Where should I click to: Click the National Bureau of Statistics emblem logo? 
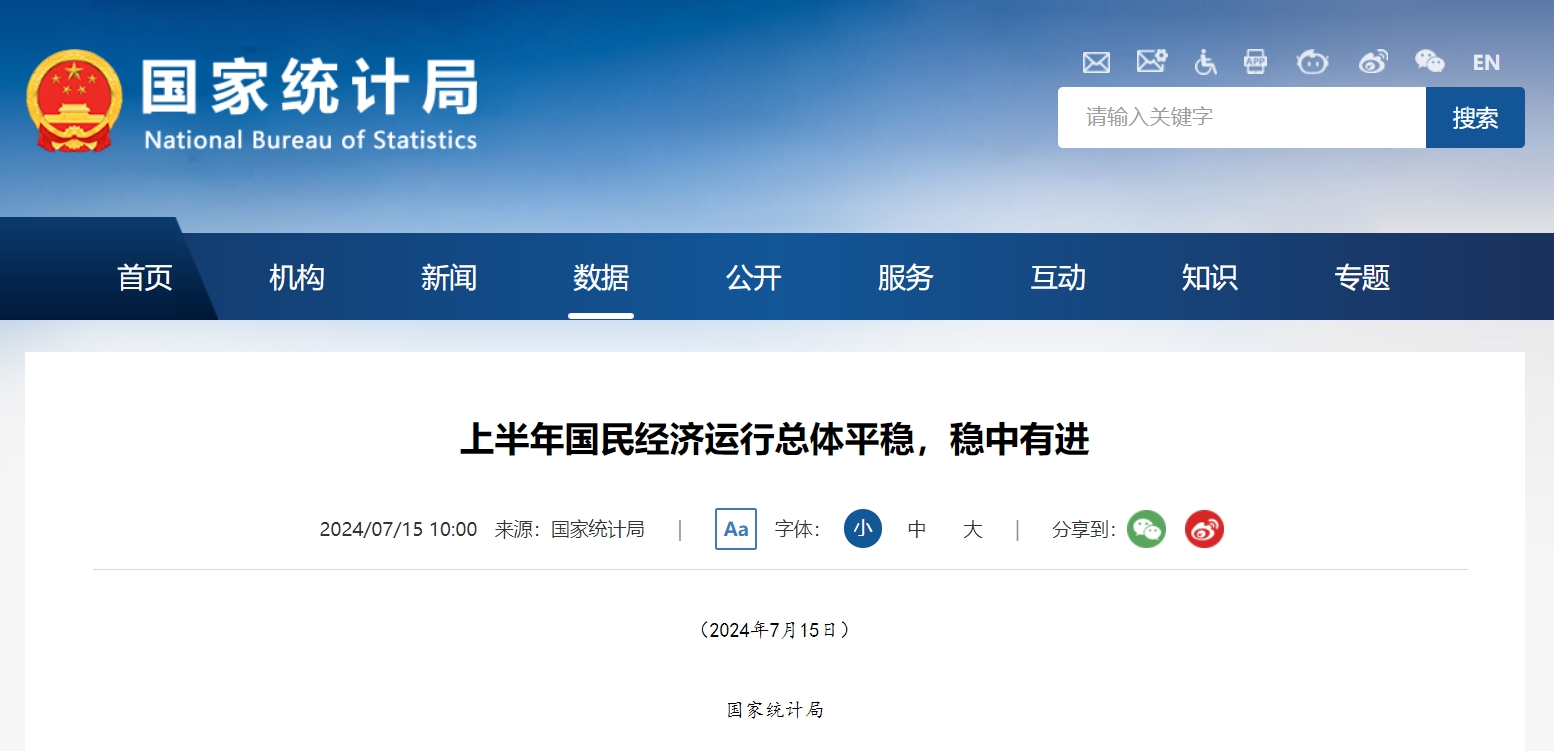pos(74,101)
